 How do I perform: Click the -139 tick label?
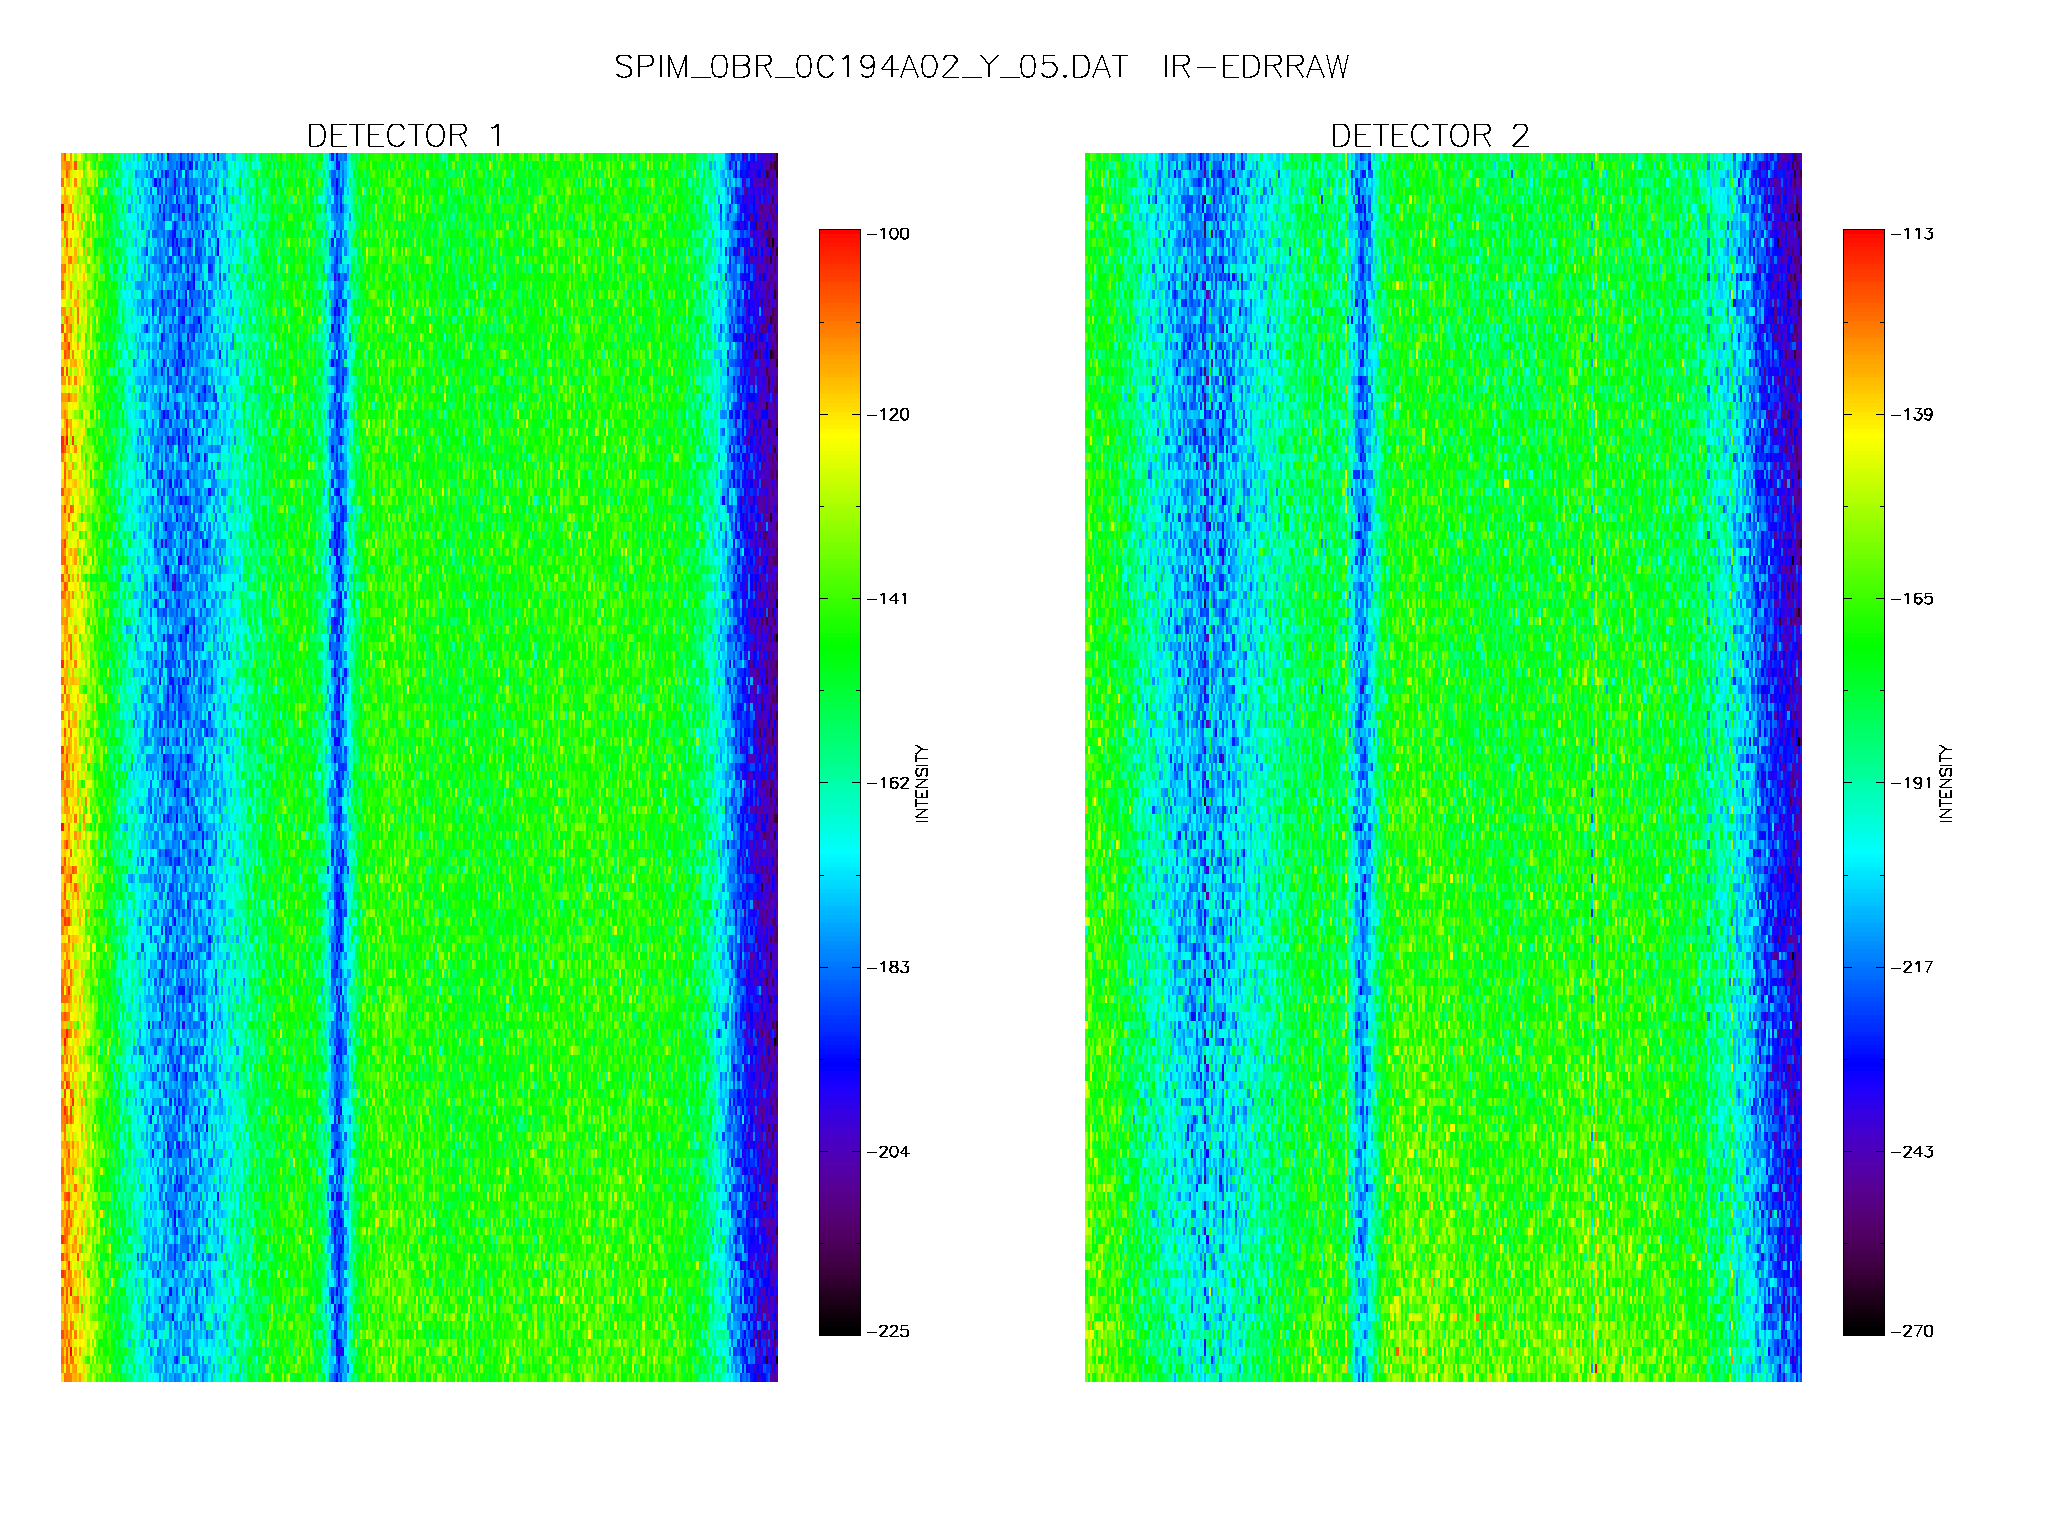pos(1912,415)
